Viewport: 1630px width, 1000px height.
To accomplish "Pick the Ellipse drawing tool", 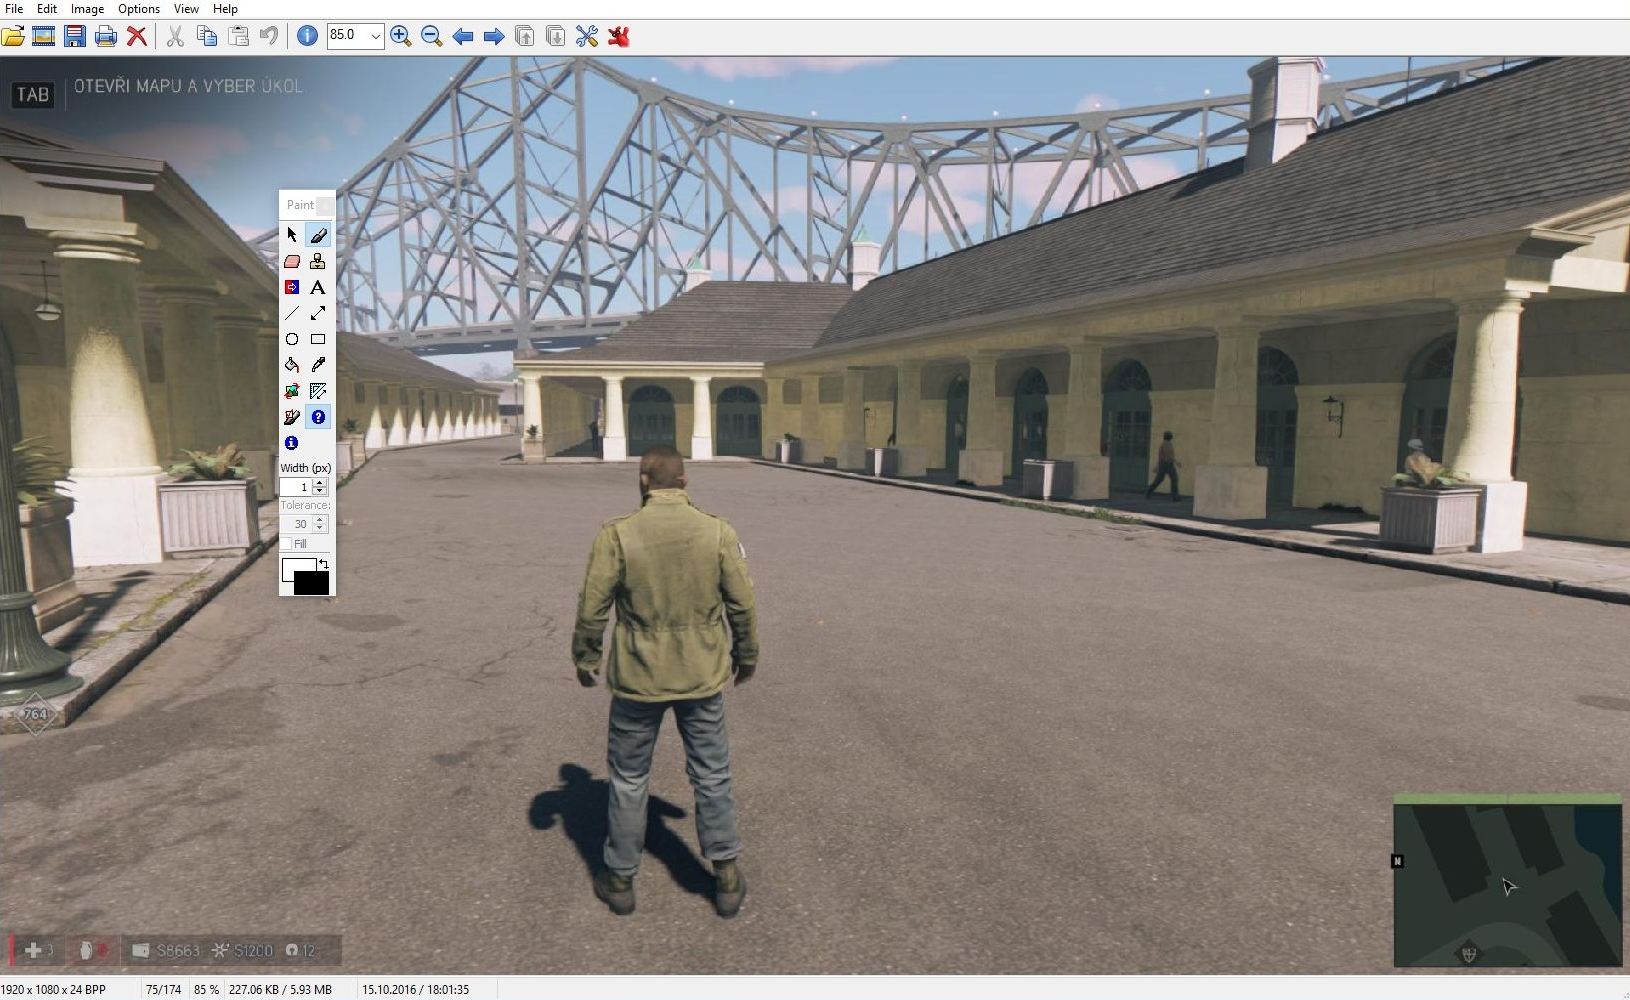I will (292, 339).
